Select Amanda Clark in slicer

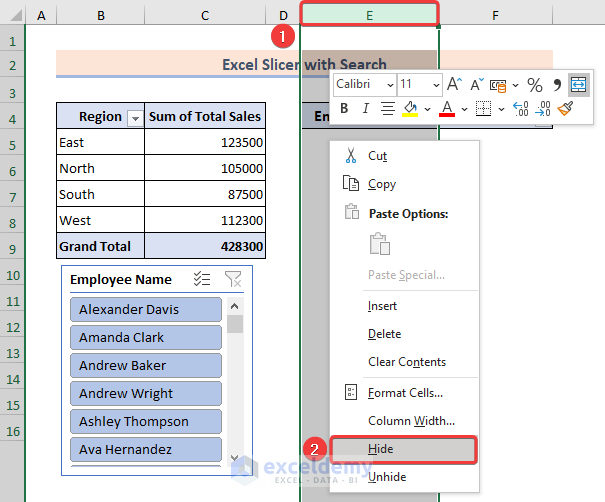(146, 338)
